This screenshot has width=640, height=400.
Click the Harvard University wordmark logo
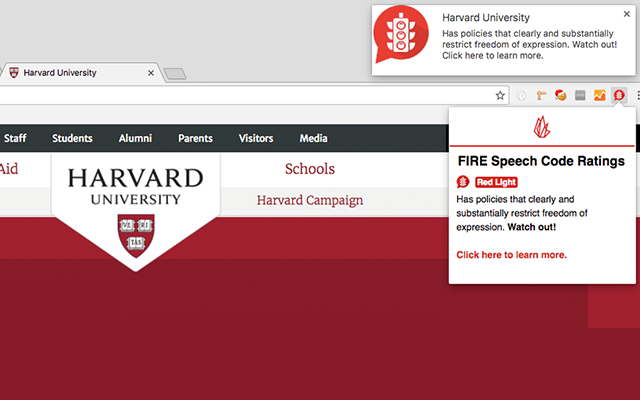(136, 186)
